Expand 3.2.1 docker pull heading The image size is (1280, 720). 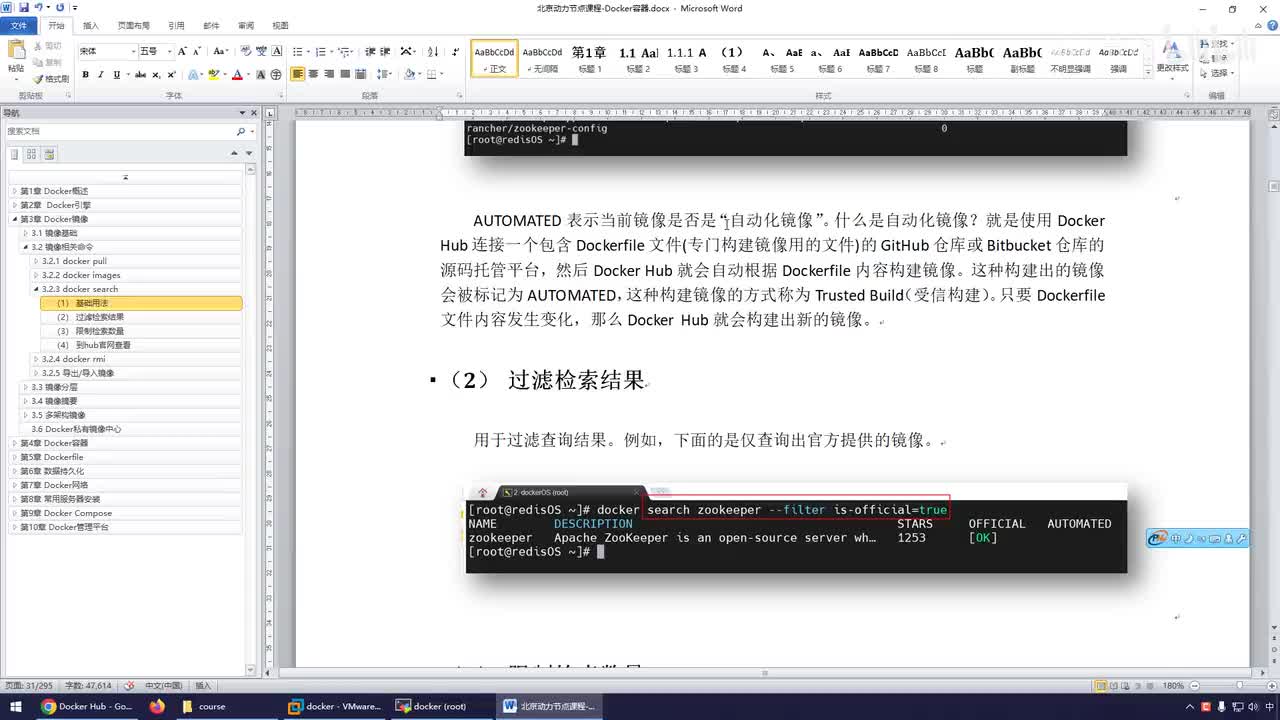37,261
